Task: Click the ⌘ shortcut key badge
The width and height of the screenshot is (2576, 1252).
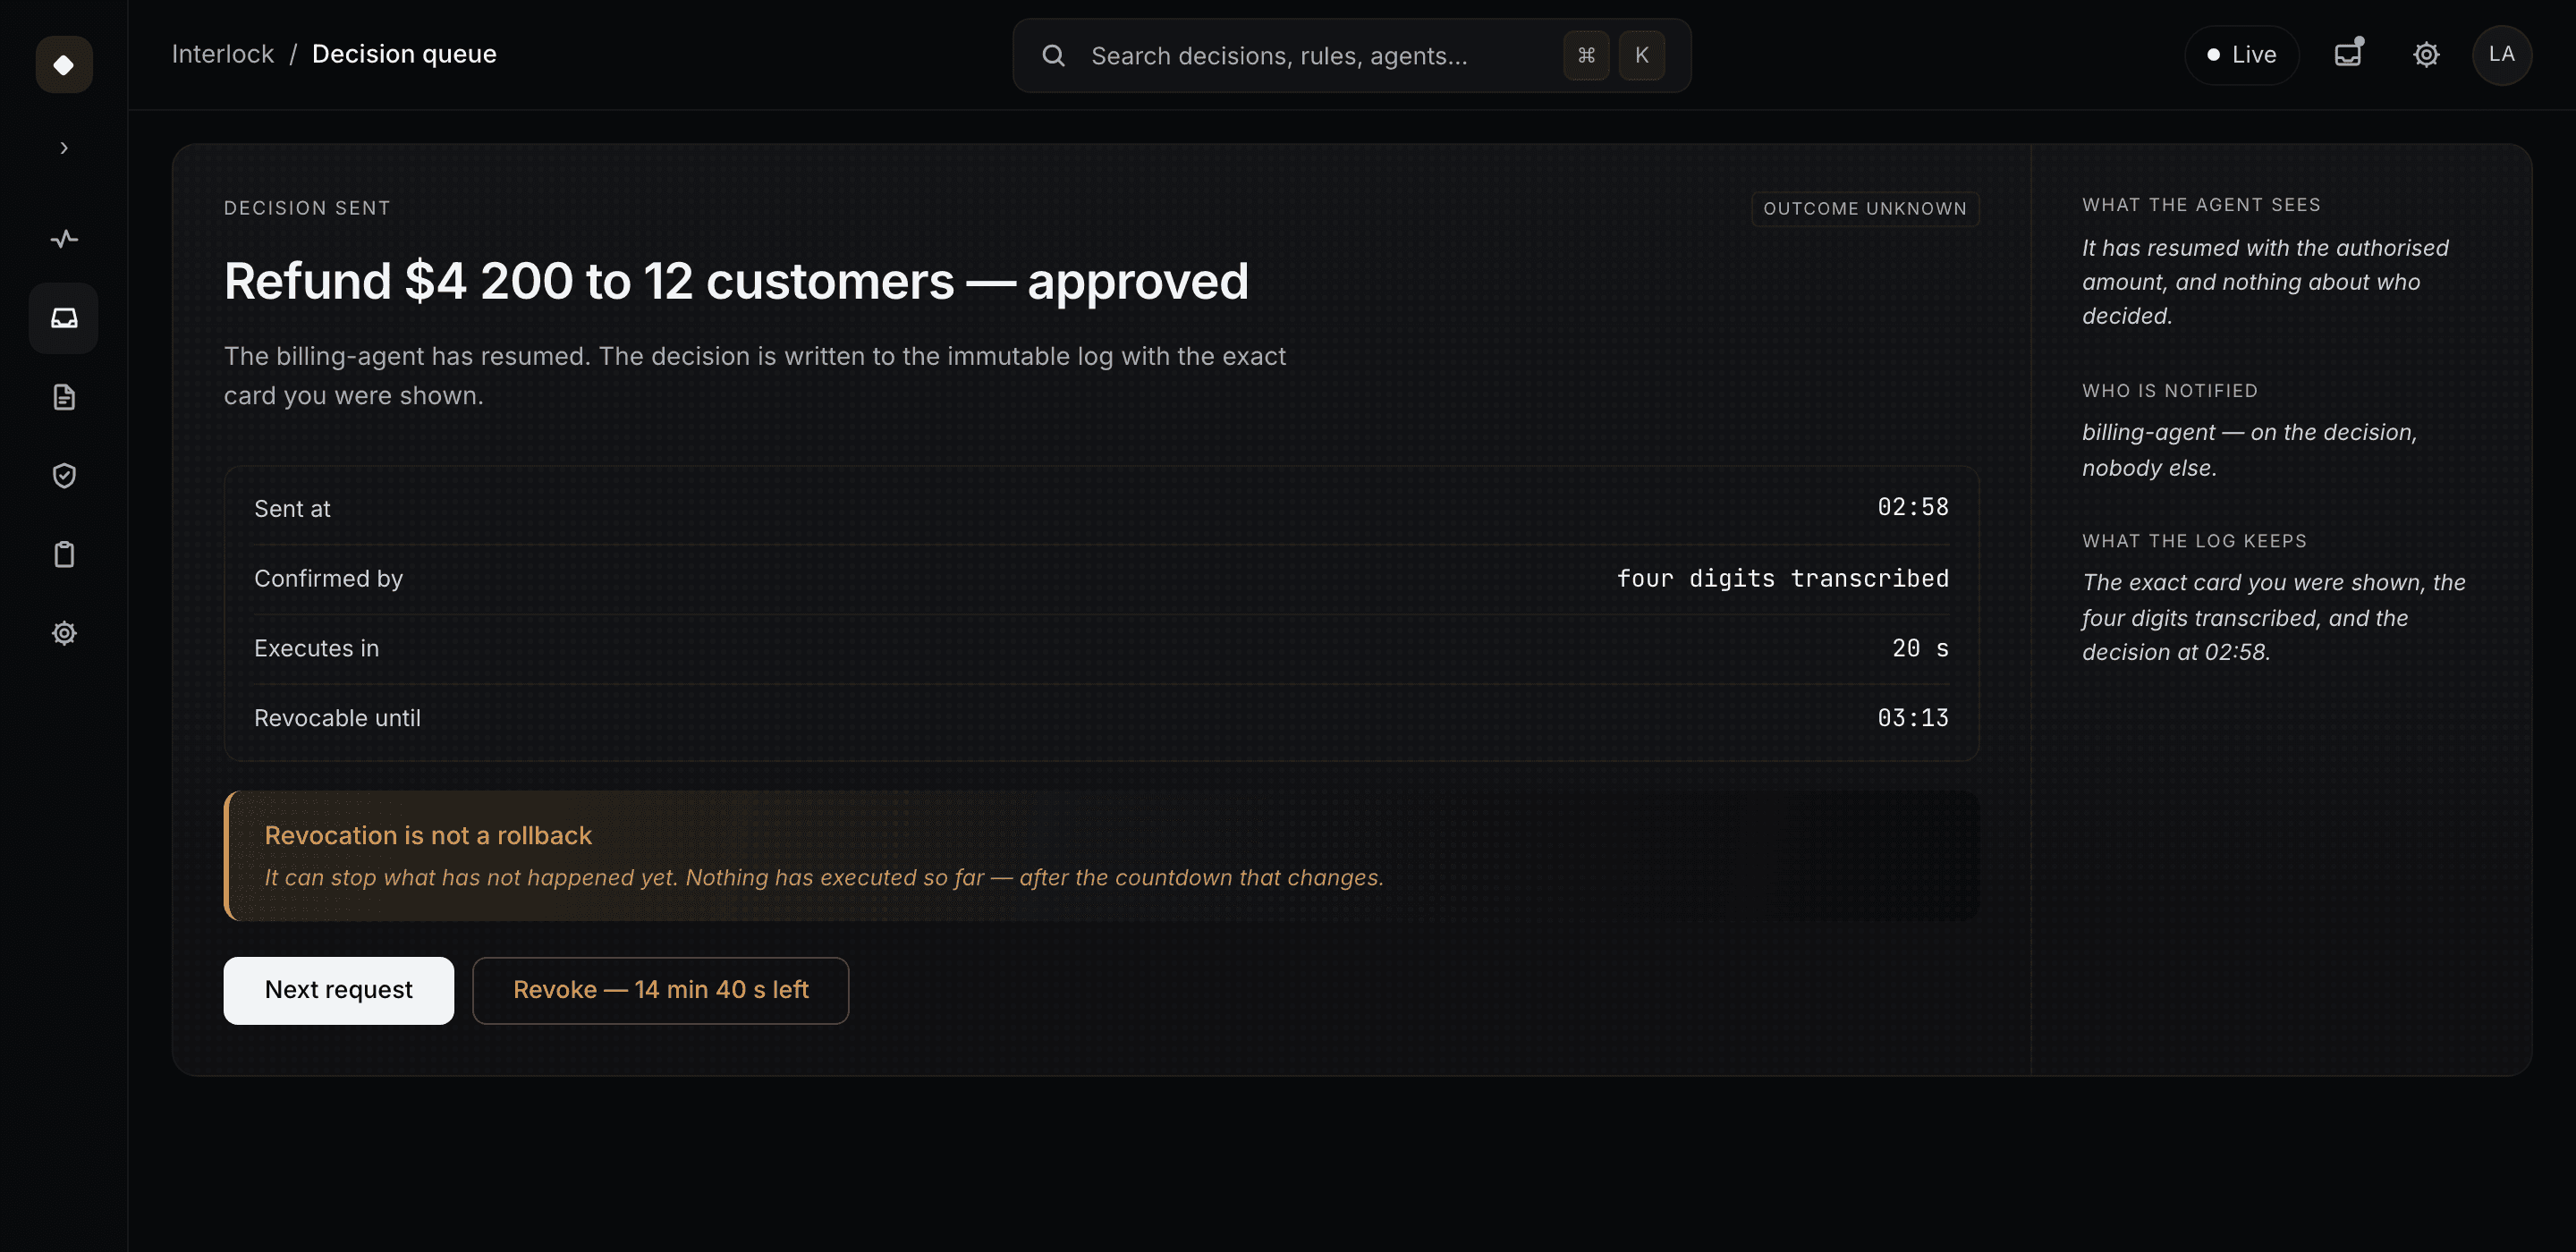Action: point(1586,56)
